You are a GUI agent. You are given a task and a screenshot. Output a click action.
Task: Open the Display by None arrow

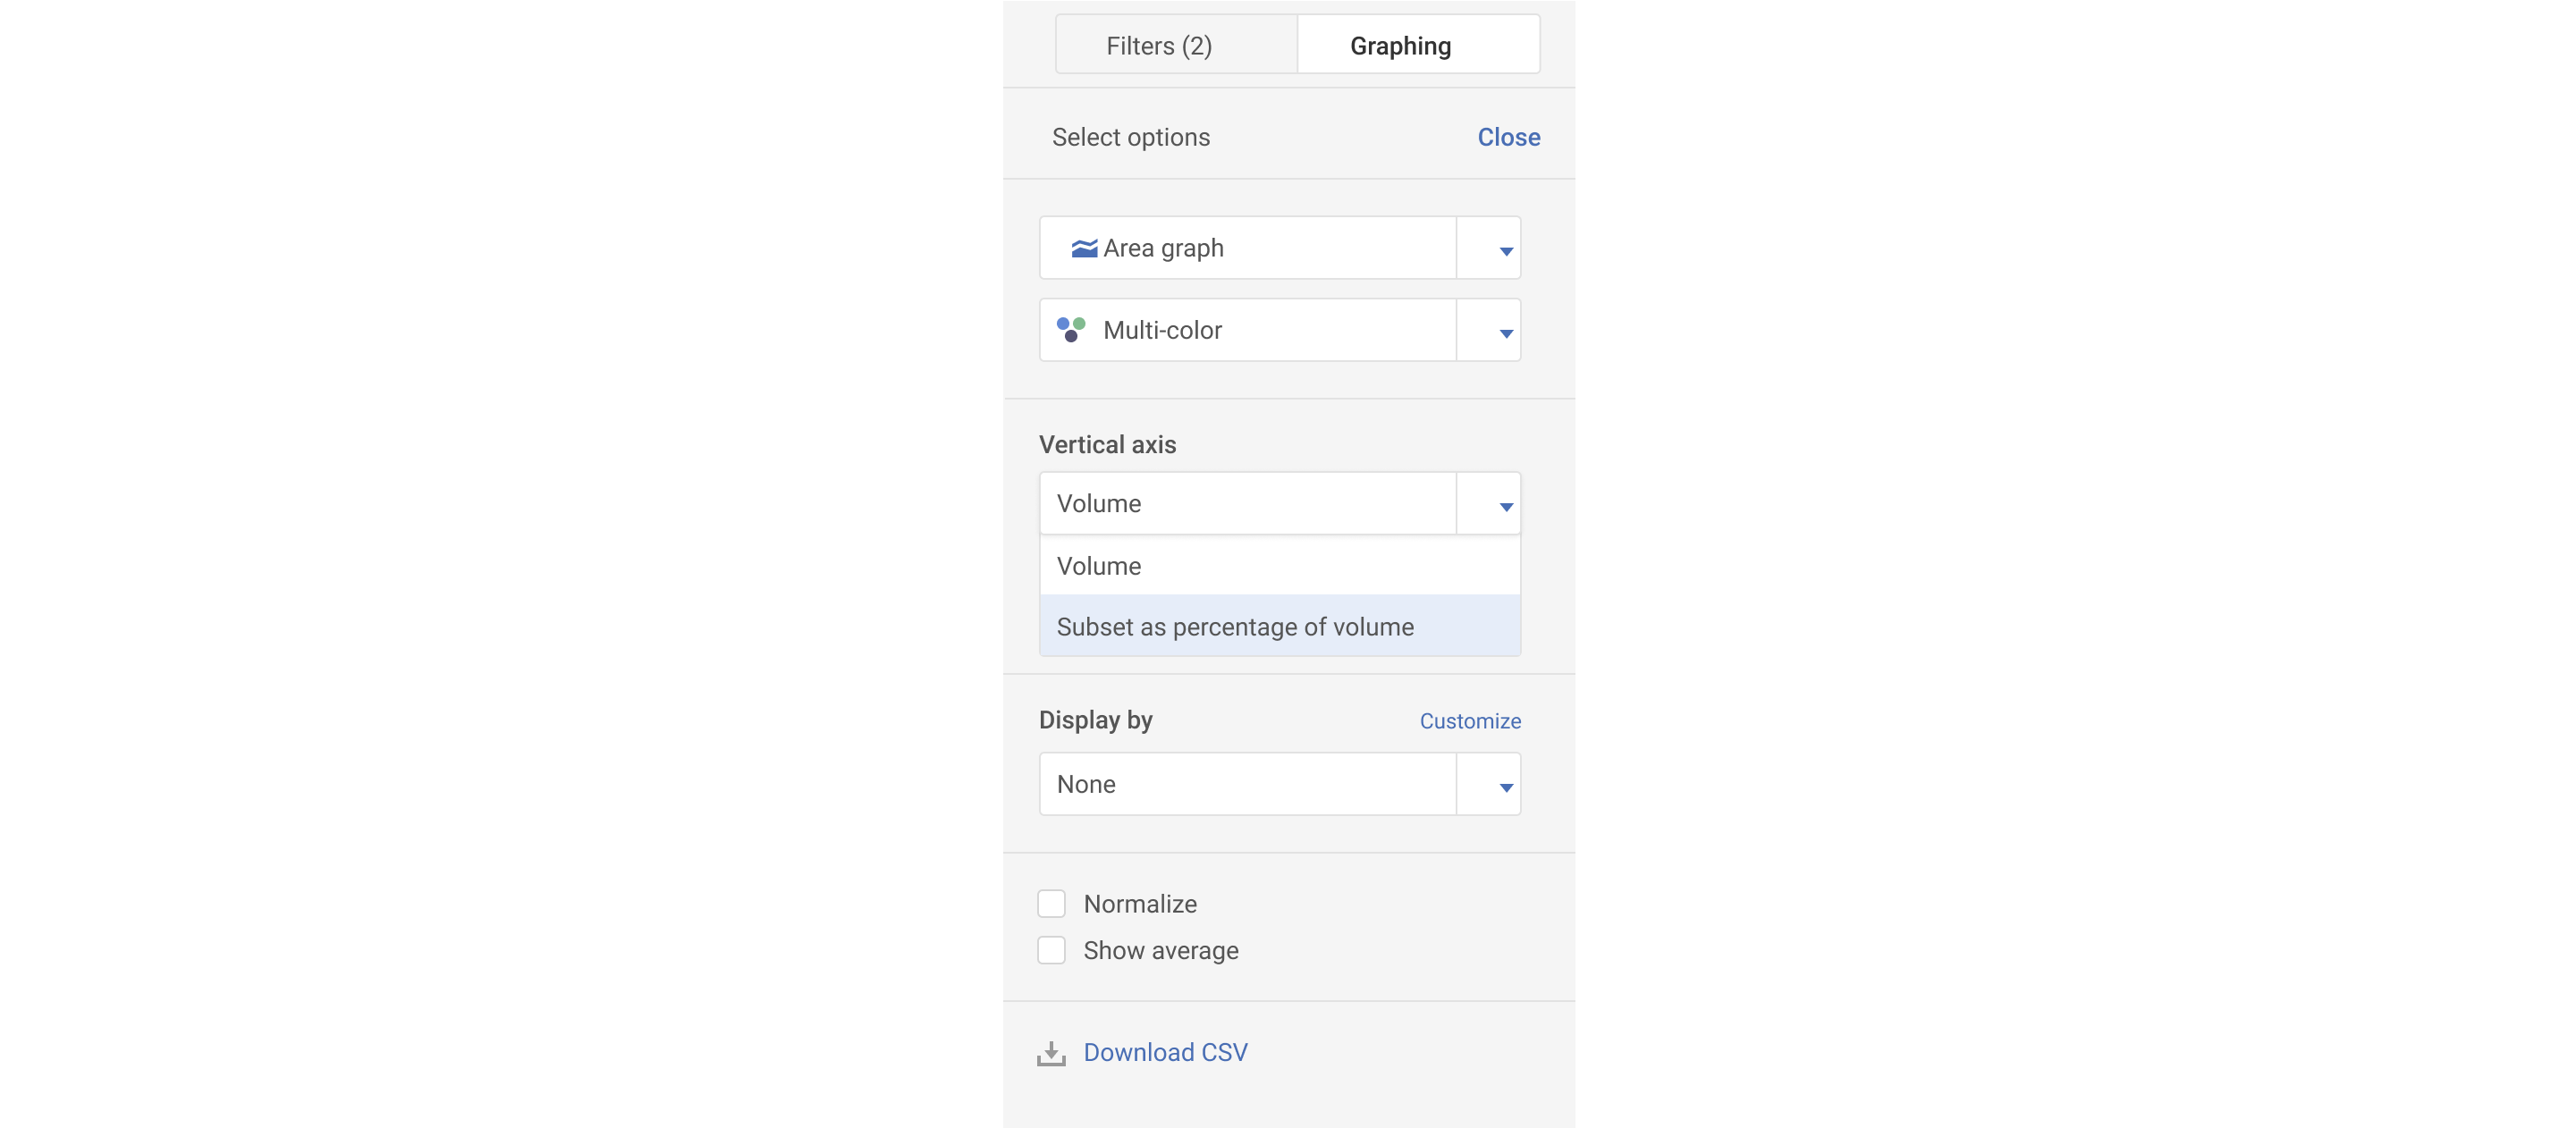pos(1505,785)
